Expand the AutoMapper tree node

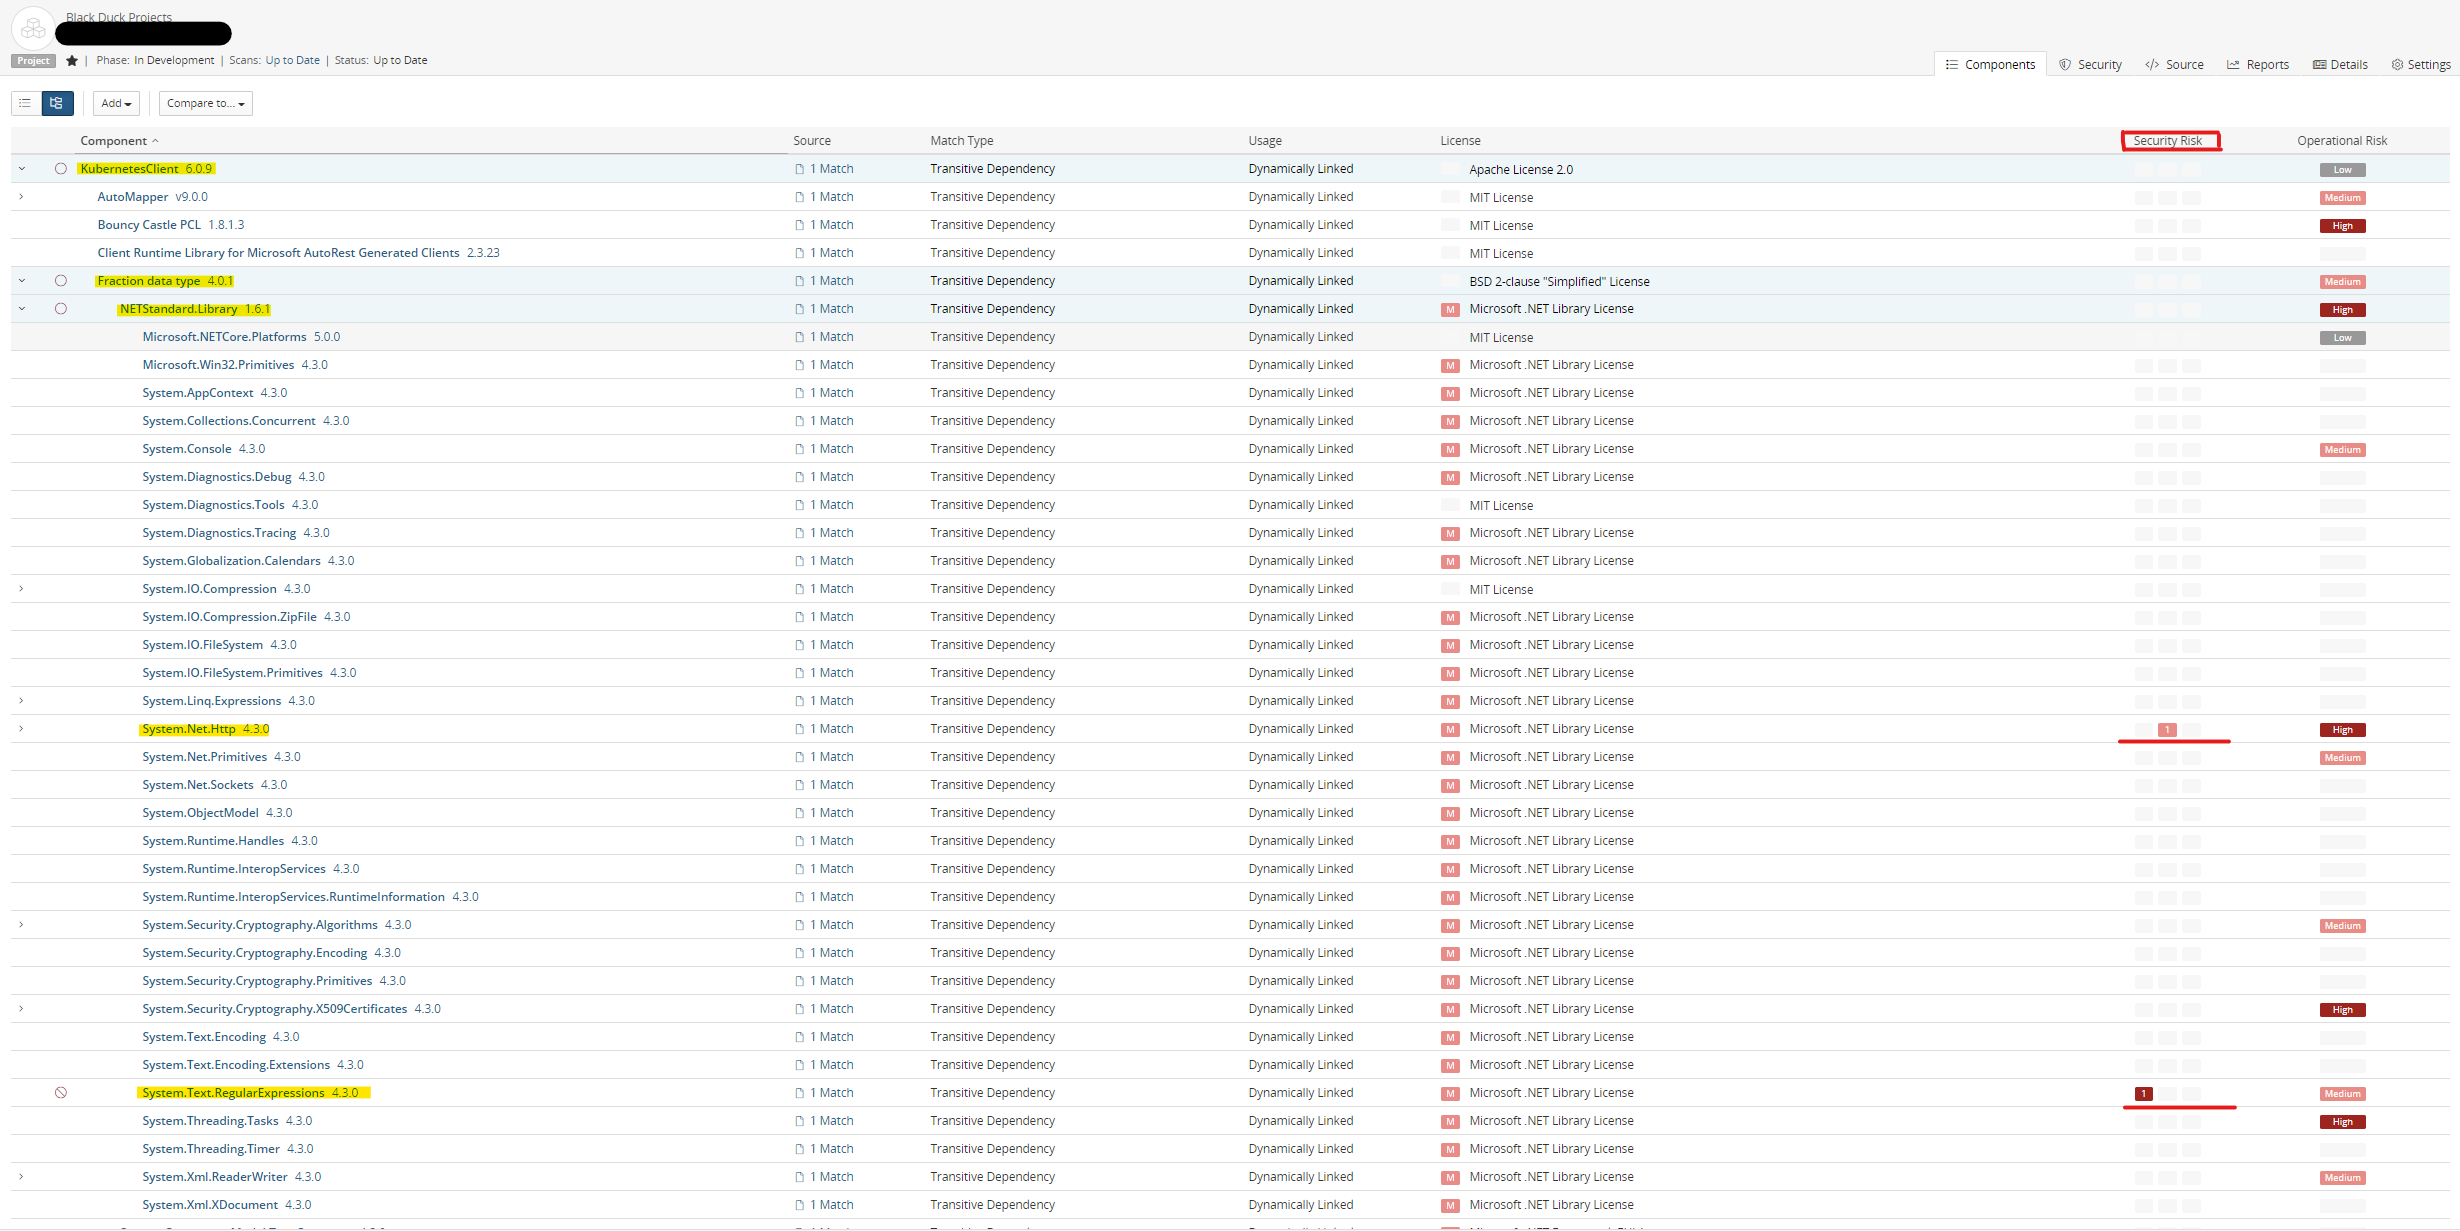22,197
